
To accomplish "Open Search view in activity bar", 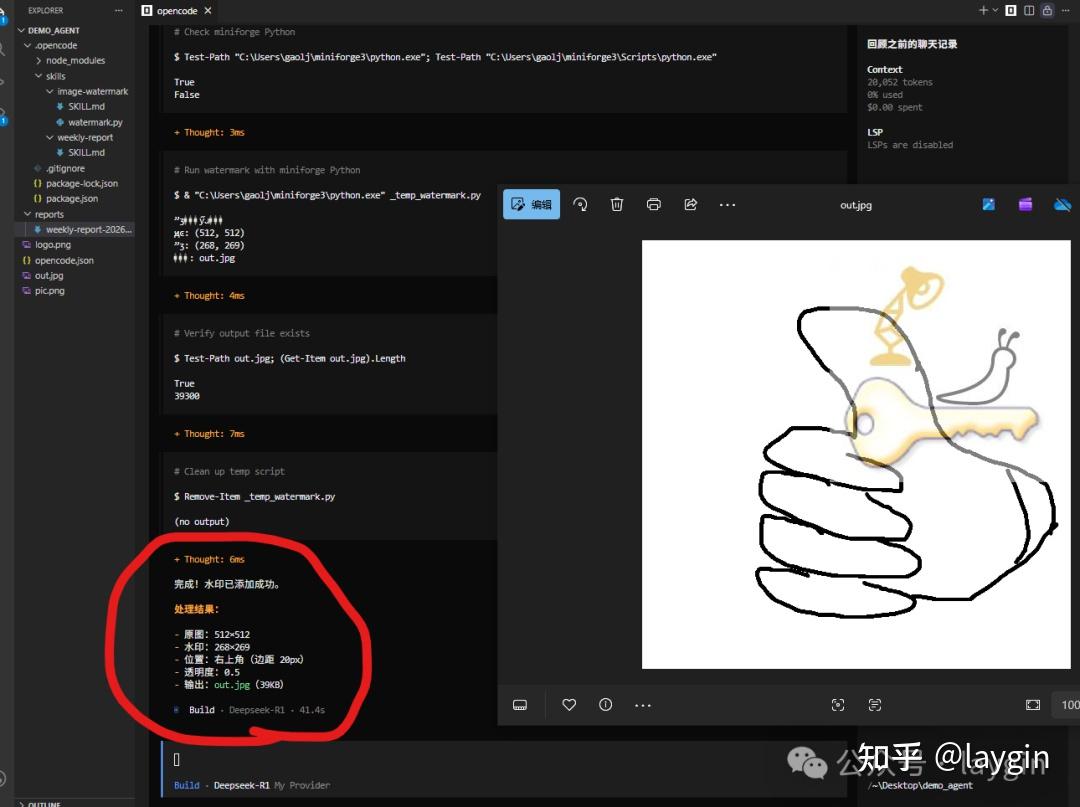I will (3, 49).
